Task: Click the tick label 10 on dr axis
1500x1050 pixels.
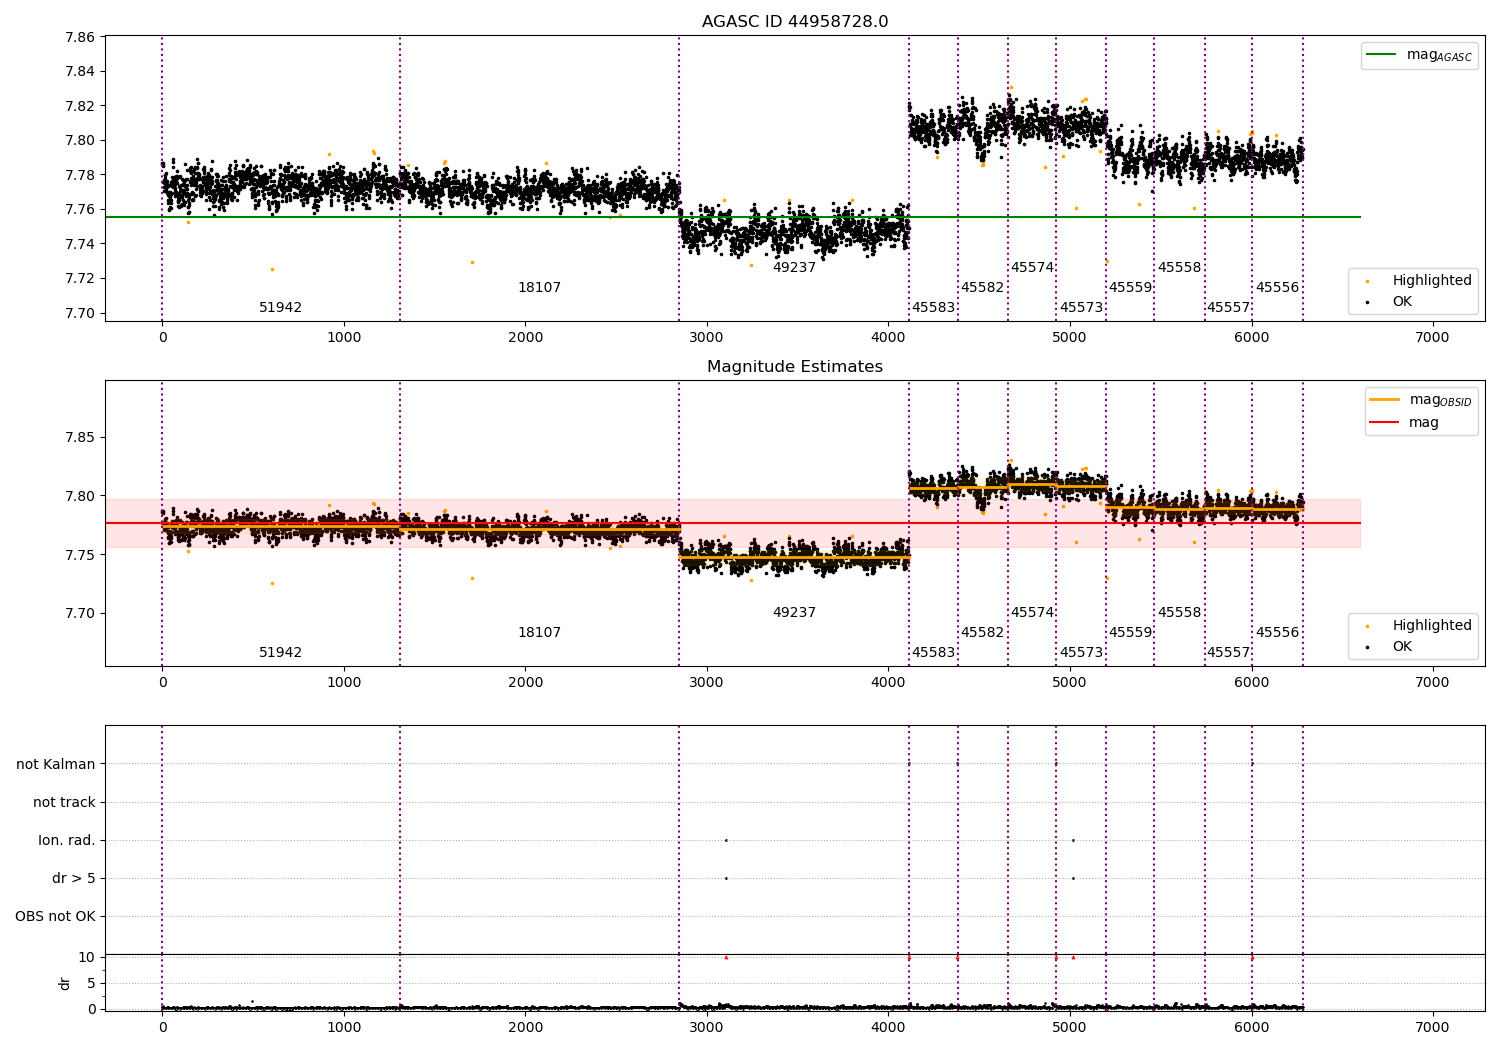Action: (87, 958)
